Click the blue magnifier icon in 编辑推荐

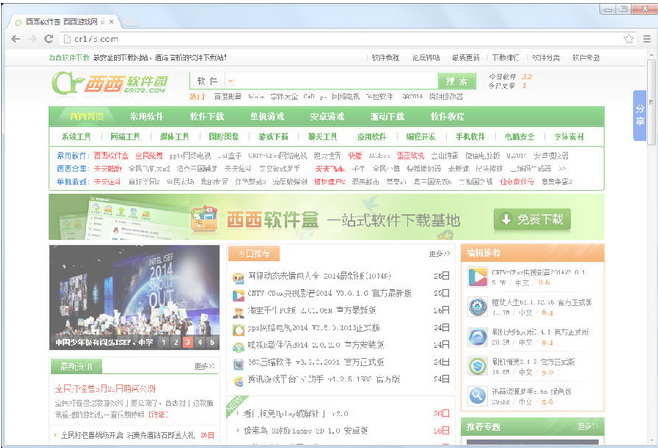(478, 396)
